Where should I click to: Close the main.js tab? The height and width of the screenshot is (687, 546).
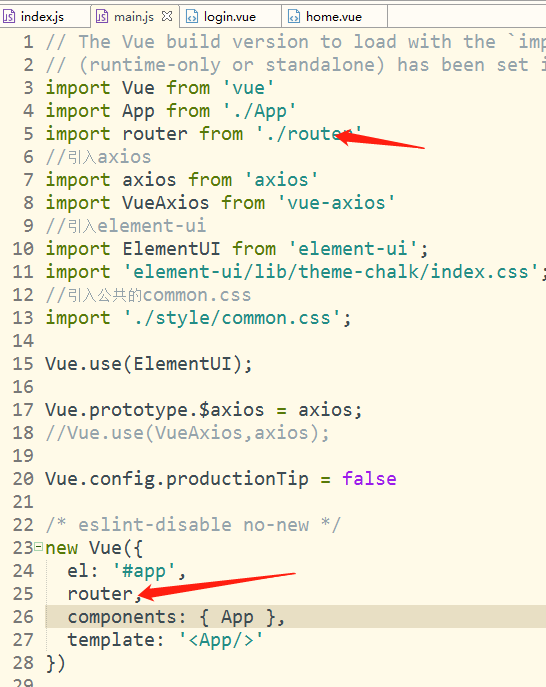tap(167, 16)
